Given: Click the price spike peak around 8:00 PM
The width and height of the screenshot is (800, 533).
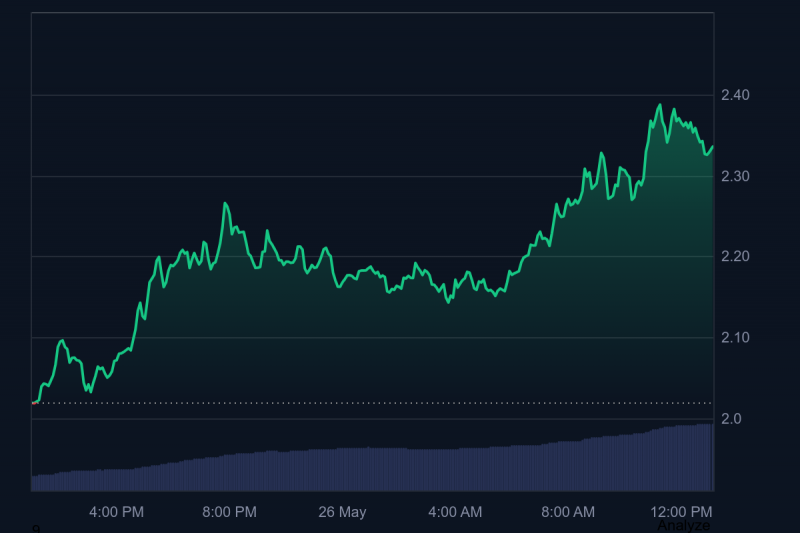Looking at the screenshot, I should click(x=225, y=204).
